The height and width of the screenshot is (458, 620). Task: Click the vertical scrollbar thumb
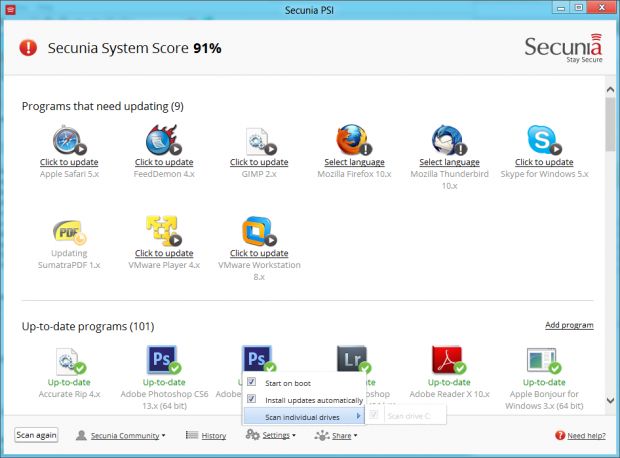click(x=610, y=124)
